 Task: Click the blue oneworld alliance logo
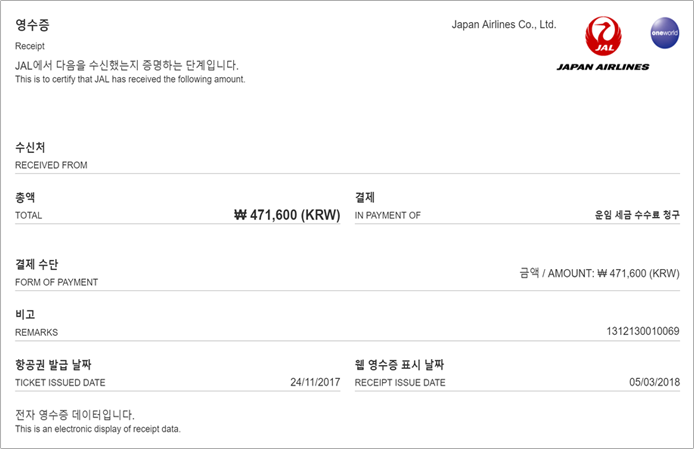(663, 33)
